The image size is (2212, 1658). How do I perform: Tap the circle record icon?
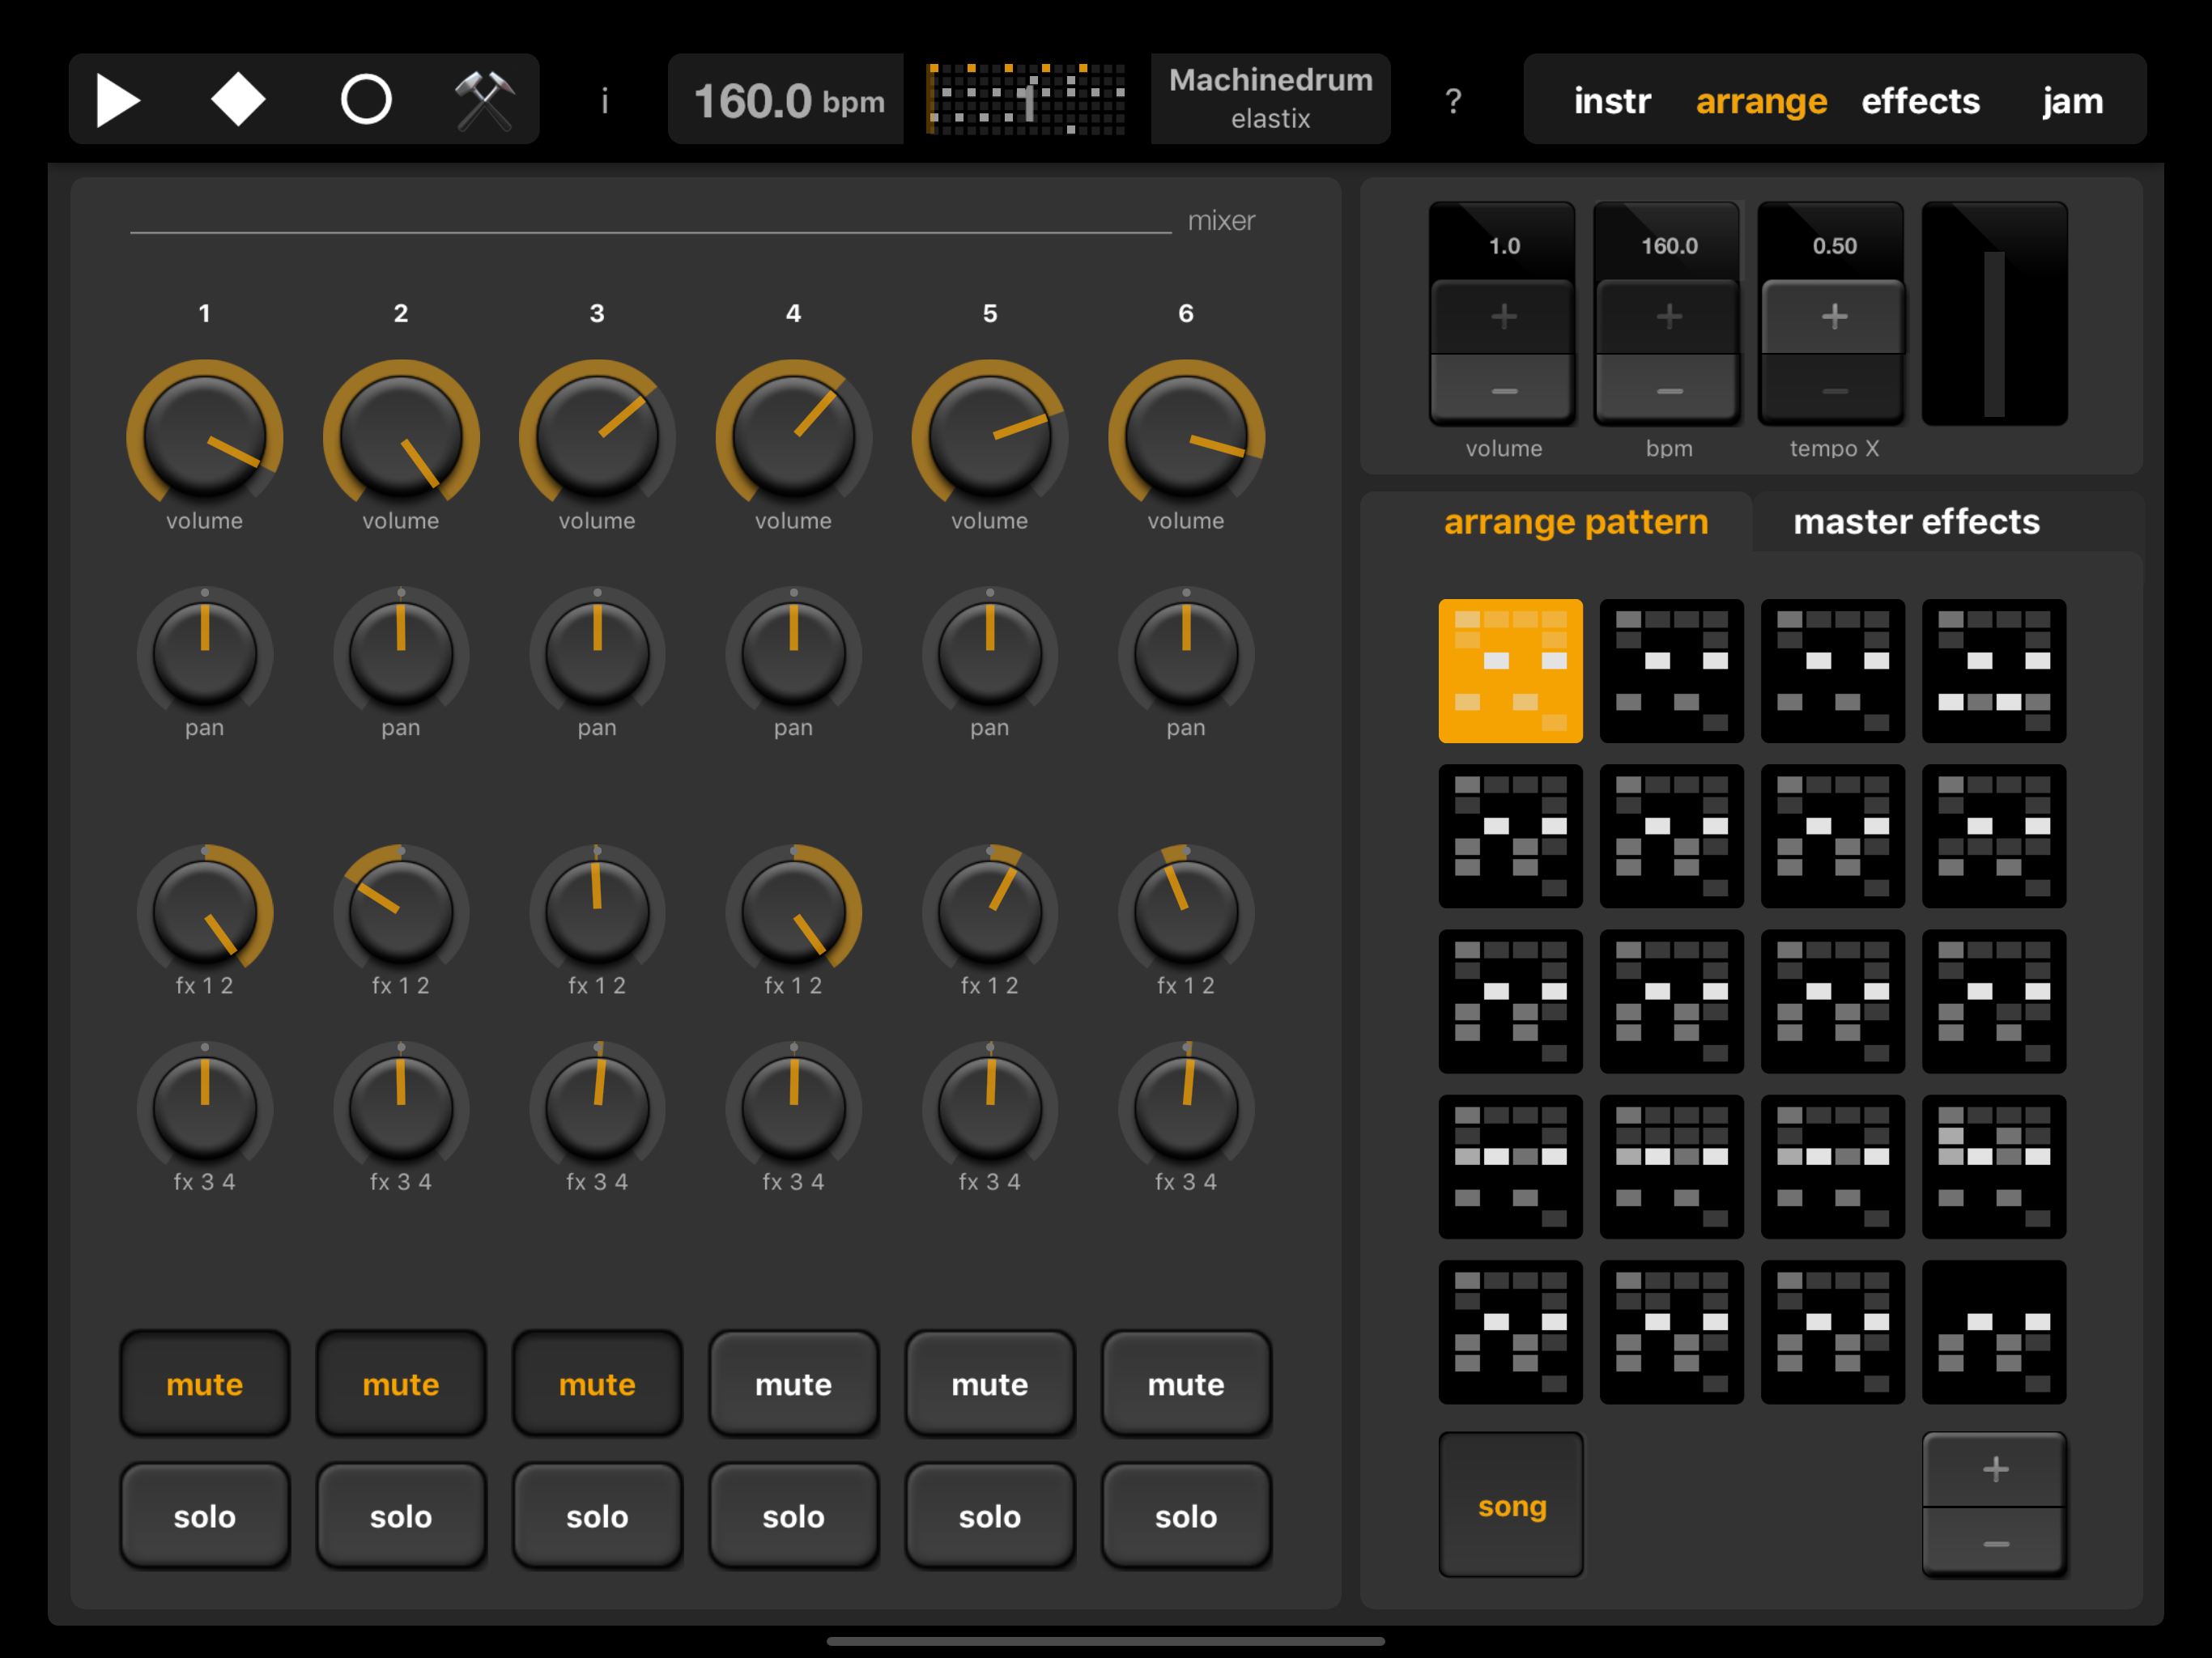366,100
